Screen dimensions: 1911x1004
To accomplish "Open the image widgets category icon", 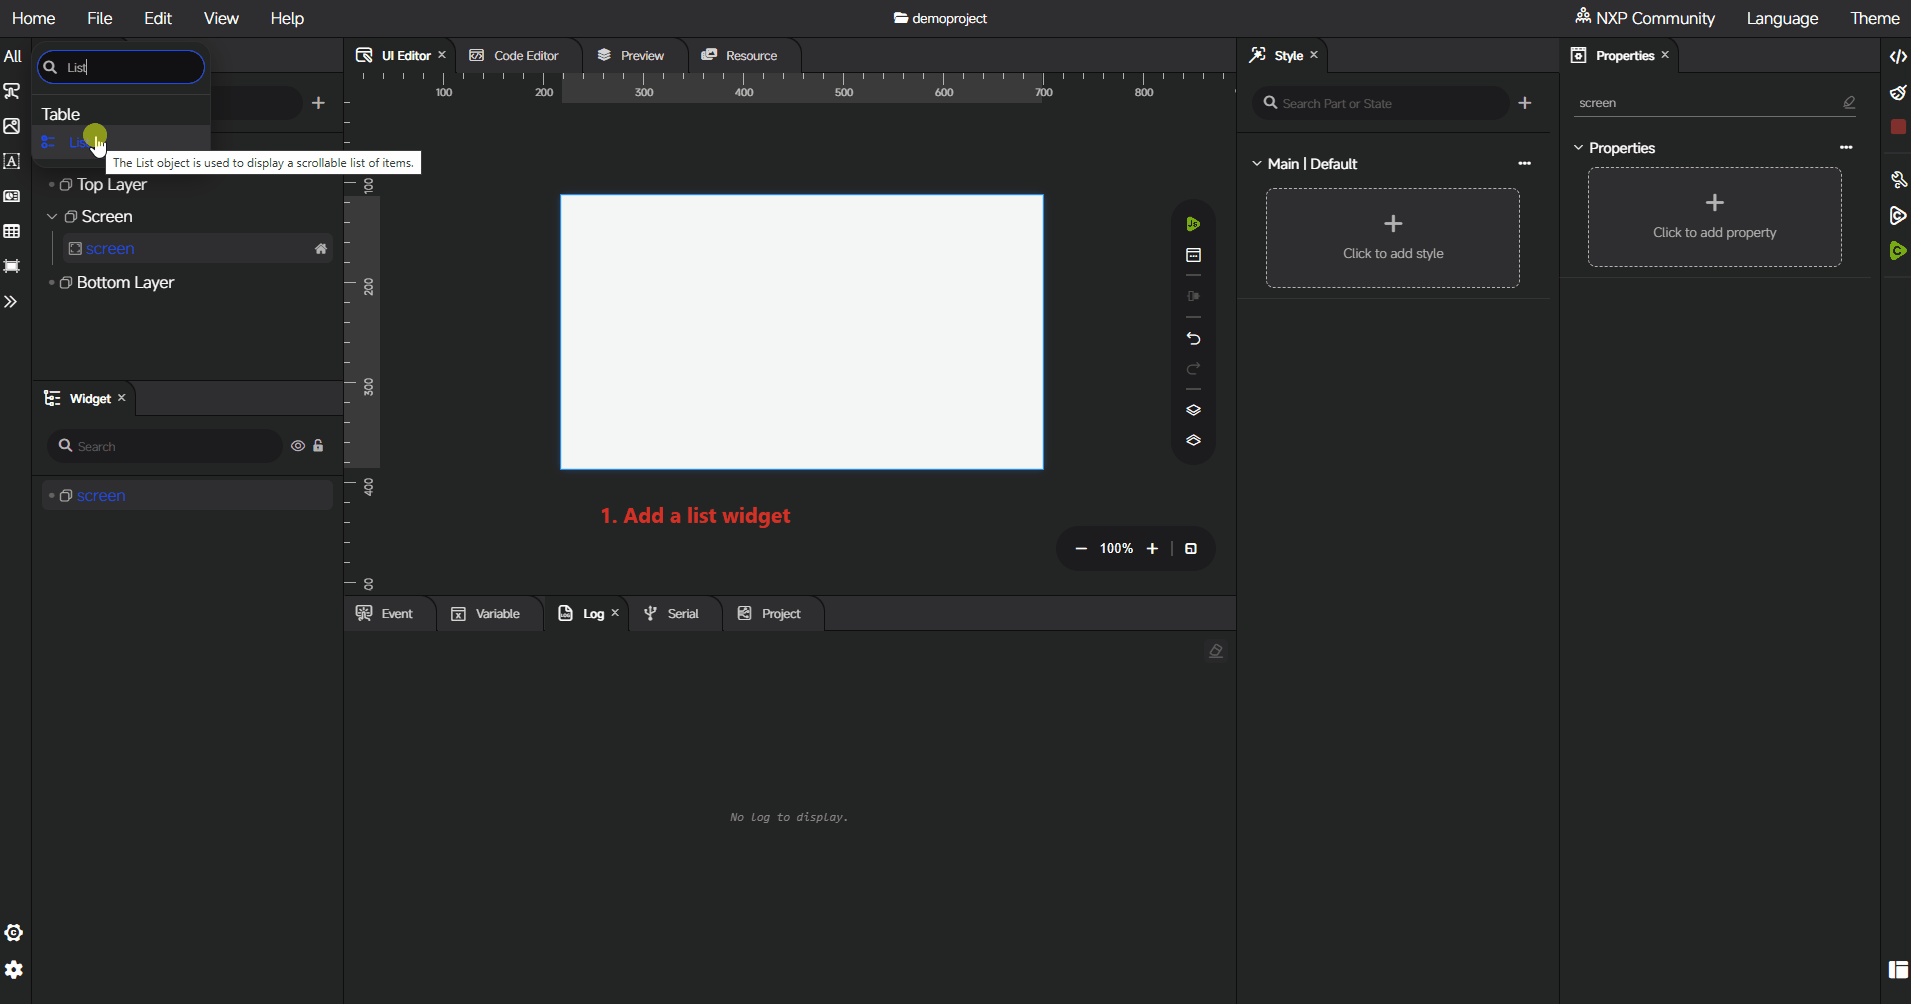I will [x=12, y=126].
